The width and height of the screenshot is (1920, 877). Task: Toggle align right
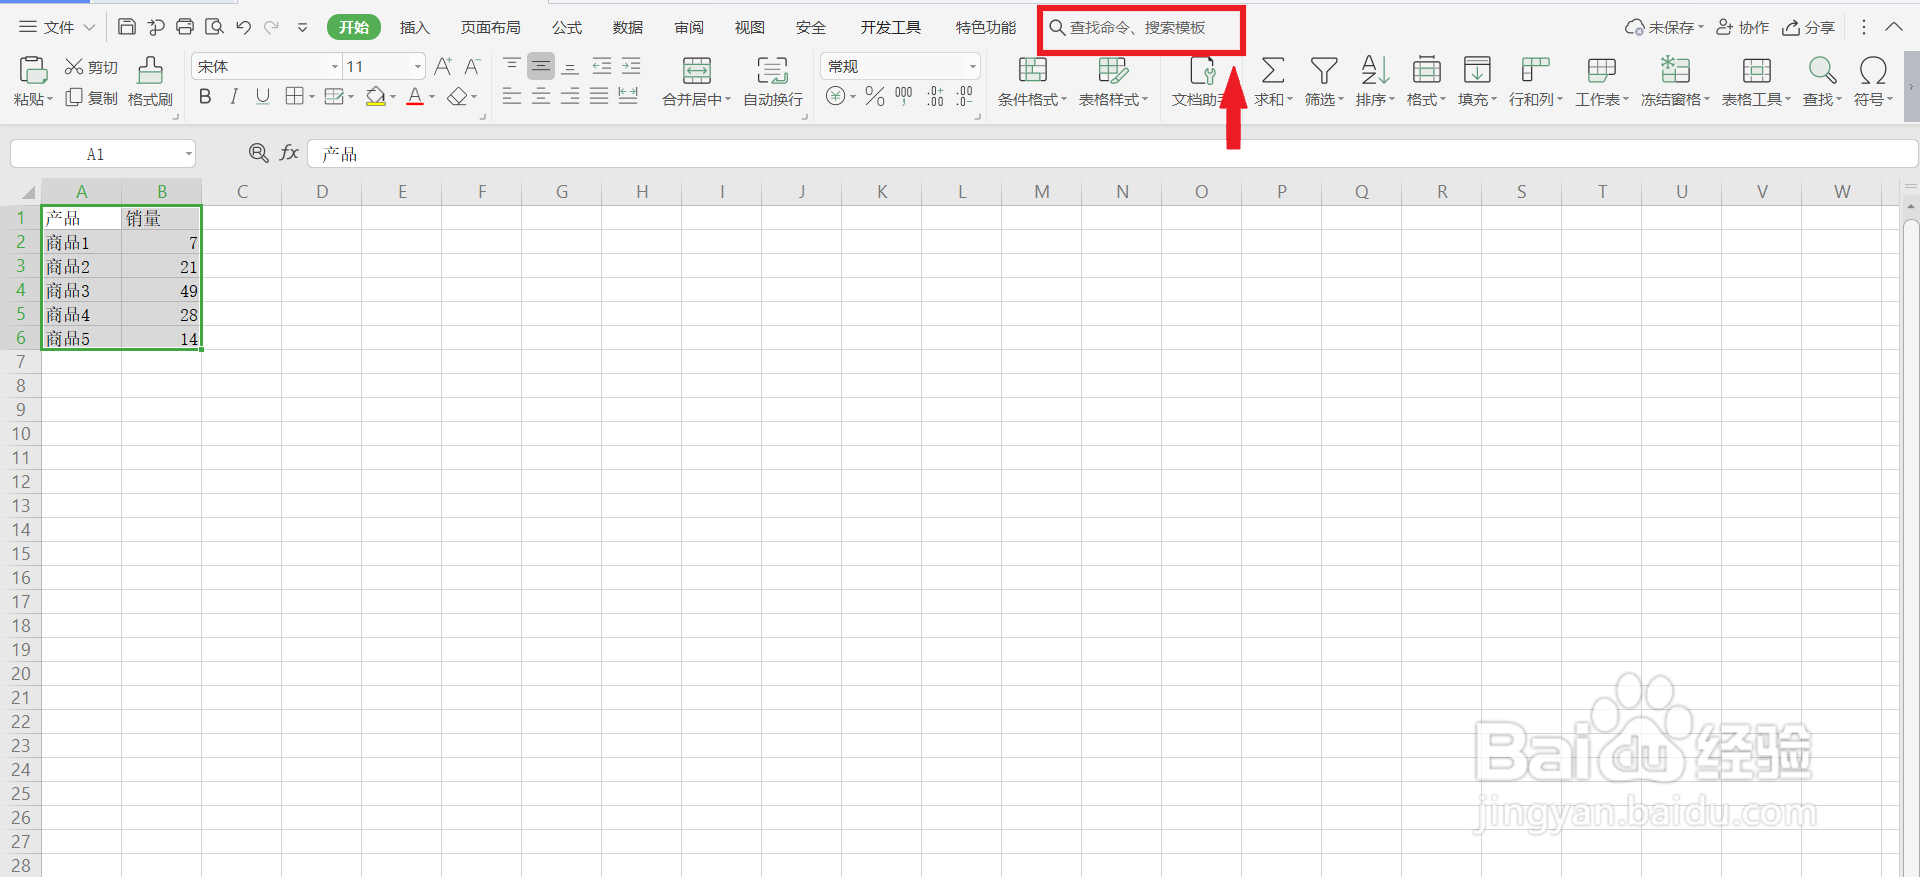570,96
